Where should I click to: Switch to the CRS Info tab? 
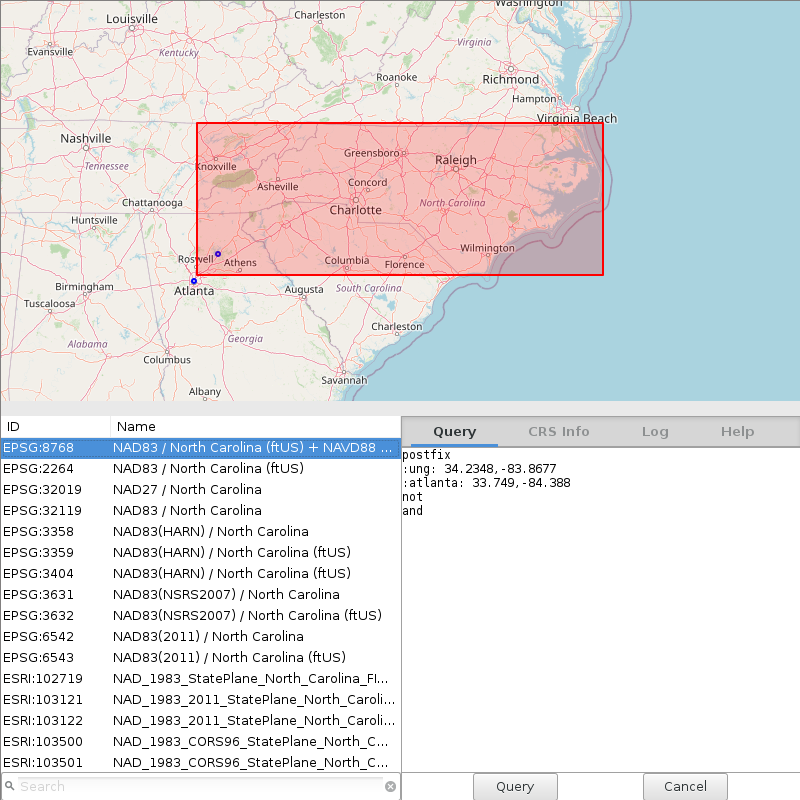tap(558, 431)
